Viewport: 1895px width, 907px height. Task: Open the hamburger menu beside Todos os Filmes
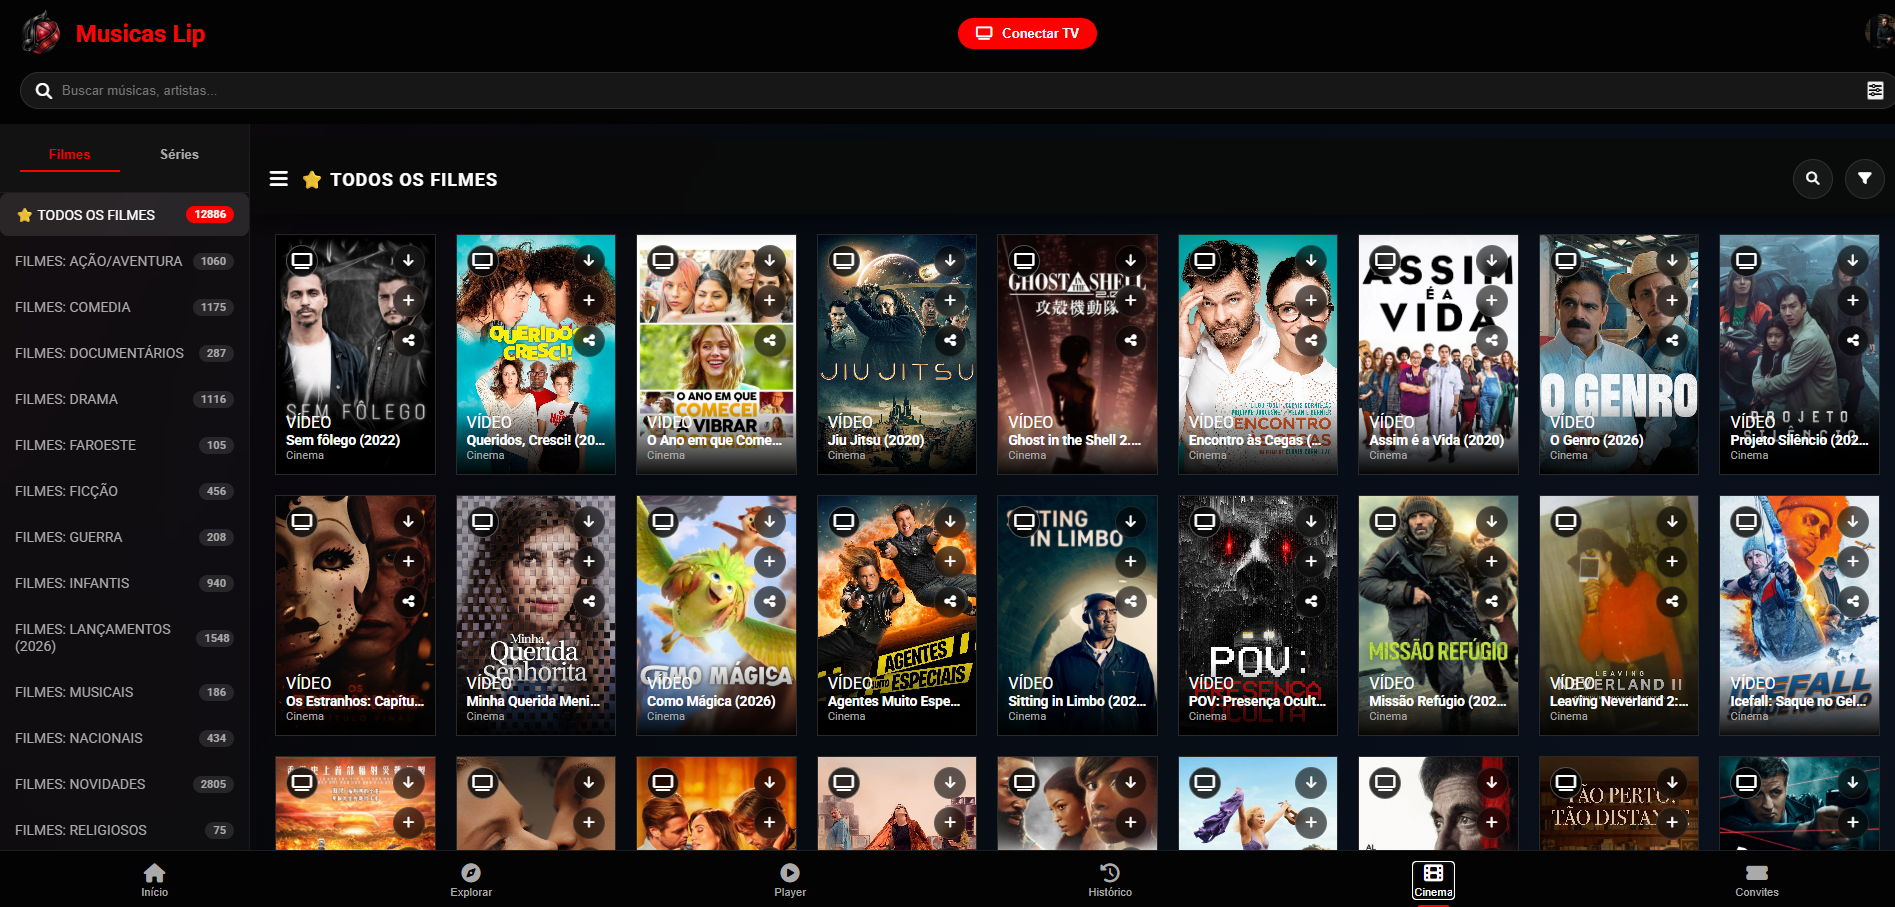(x=279, y=179)
